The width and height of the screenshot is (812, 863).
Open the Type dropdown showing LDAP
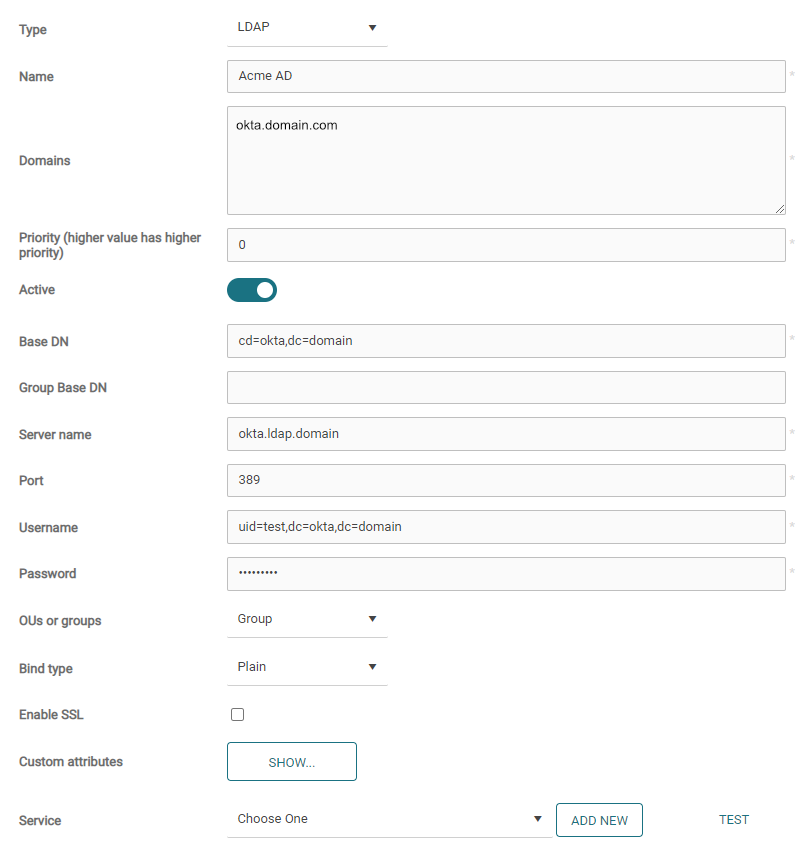coord(307,28)
